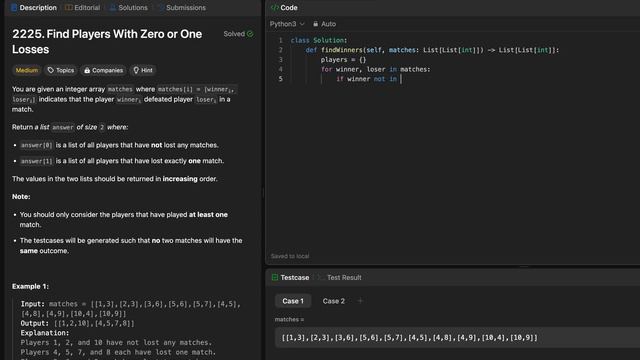This screenshot has width=640, height=360.
Task: Click the 'Saved to local' status text
Action: [x=290, y=256]
